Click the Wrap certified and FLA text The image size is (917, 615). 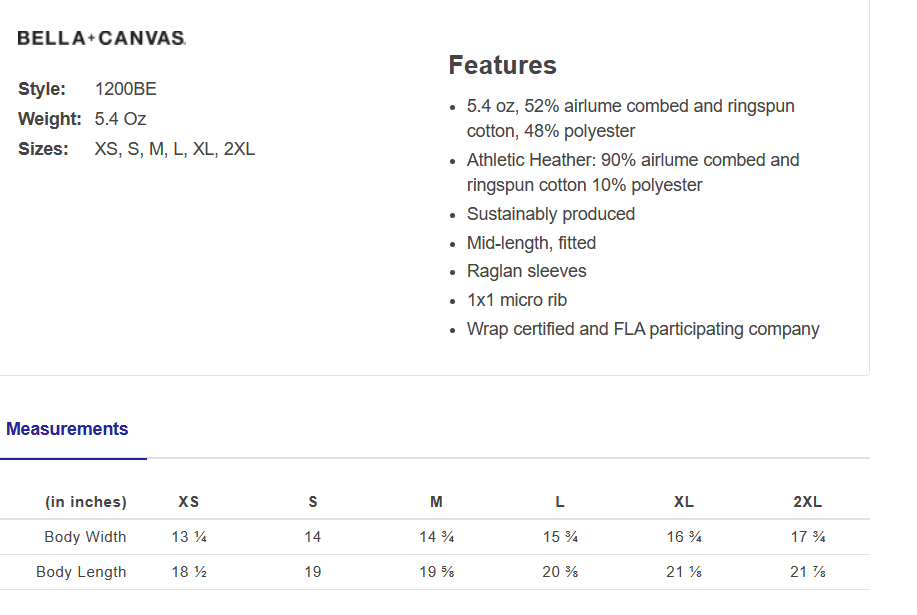tap(643, 329)
